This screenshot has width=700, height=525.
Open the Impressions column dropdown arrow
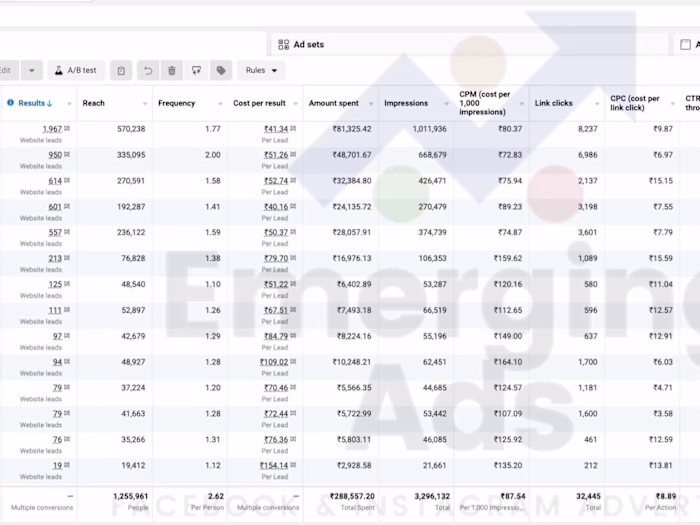446,104
